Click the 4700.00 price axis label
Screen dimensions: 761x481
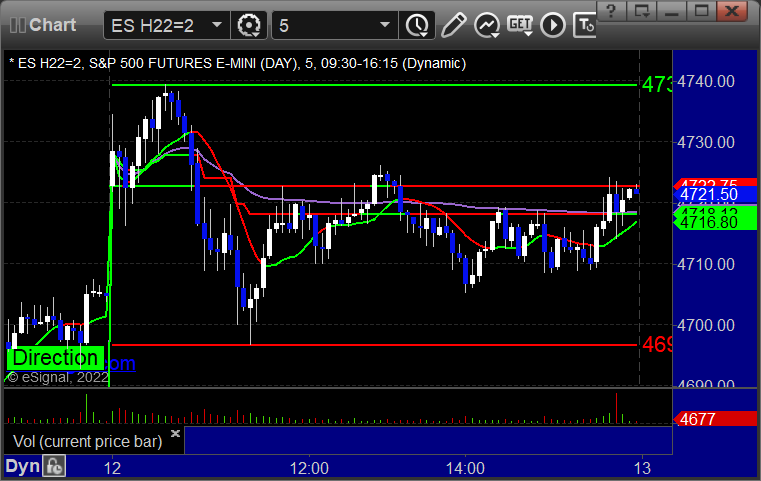pyautogui.click(x=706, y=325)
